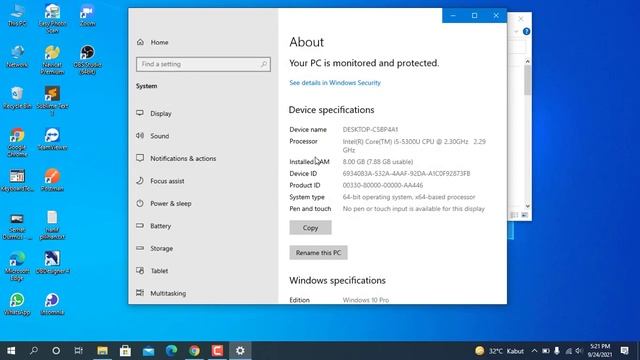Open the notification center icon
Screen dimensions: 640x360
624,351
